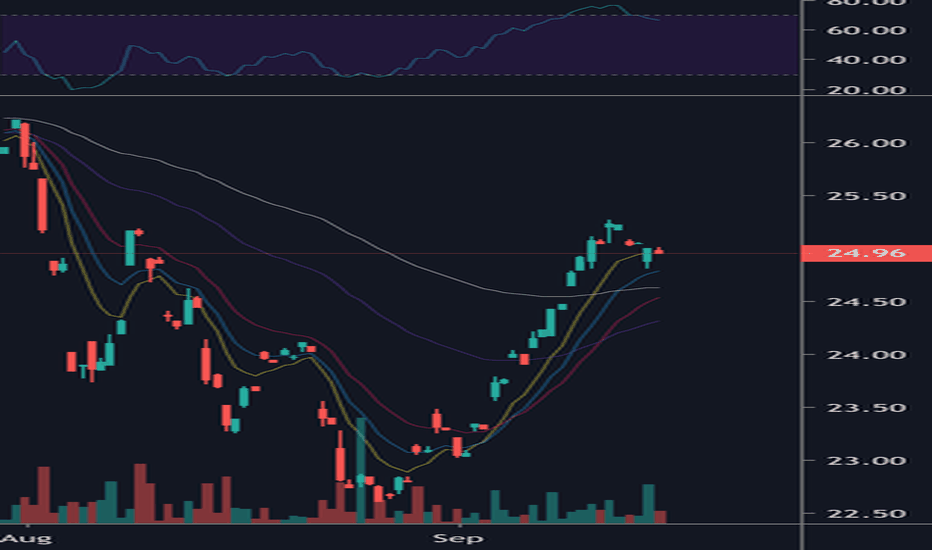Image resolution: width=932 pixels, height=550 pixels.
Task: Click the Aug label on time axis
Action: tap(26, 539)
